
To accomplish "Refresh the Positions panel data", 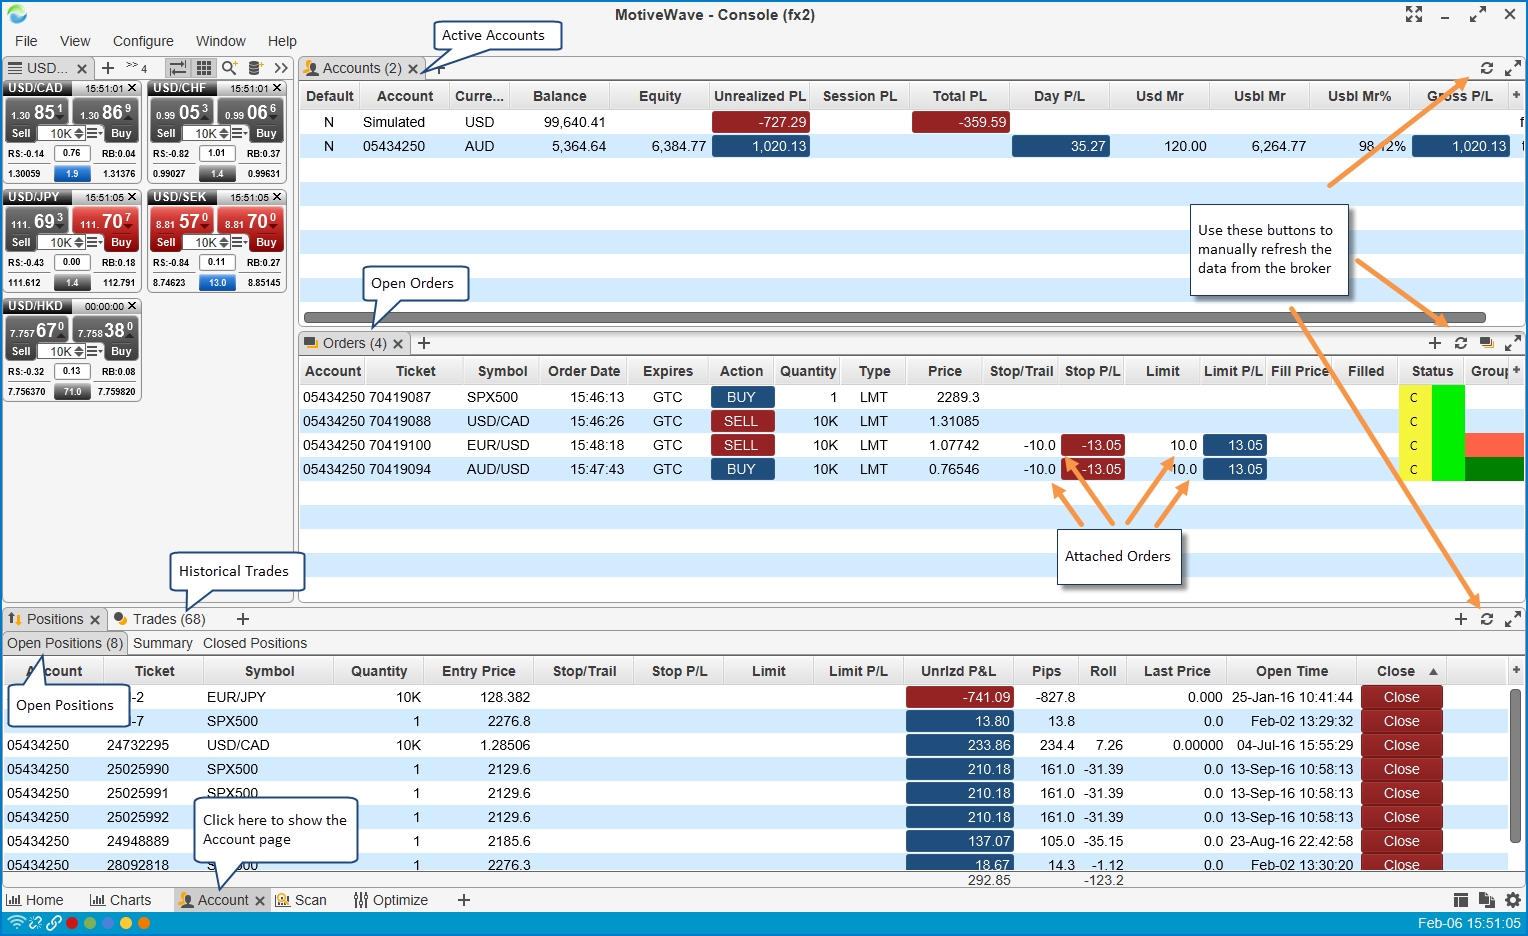I will 1487,619.
